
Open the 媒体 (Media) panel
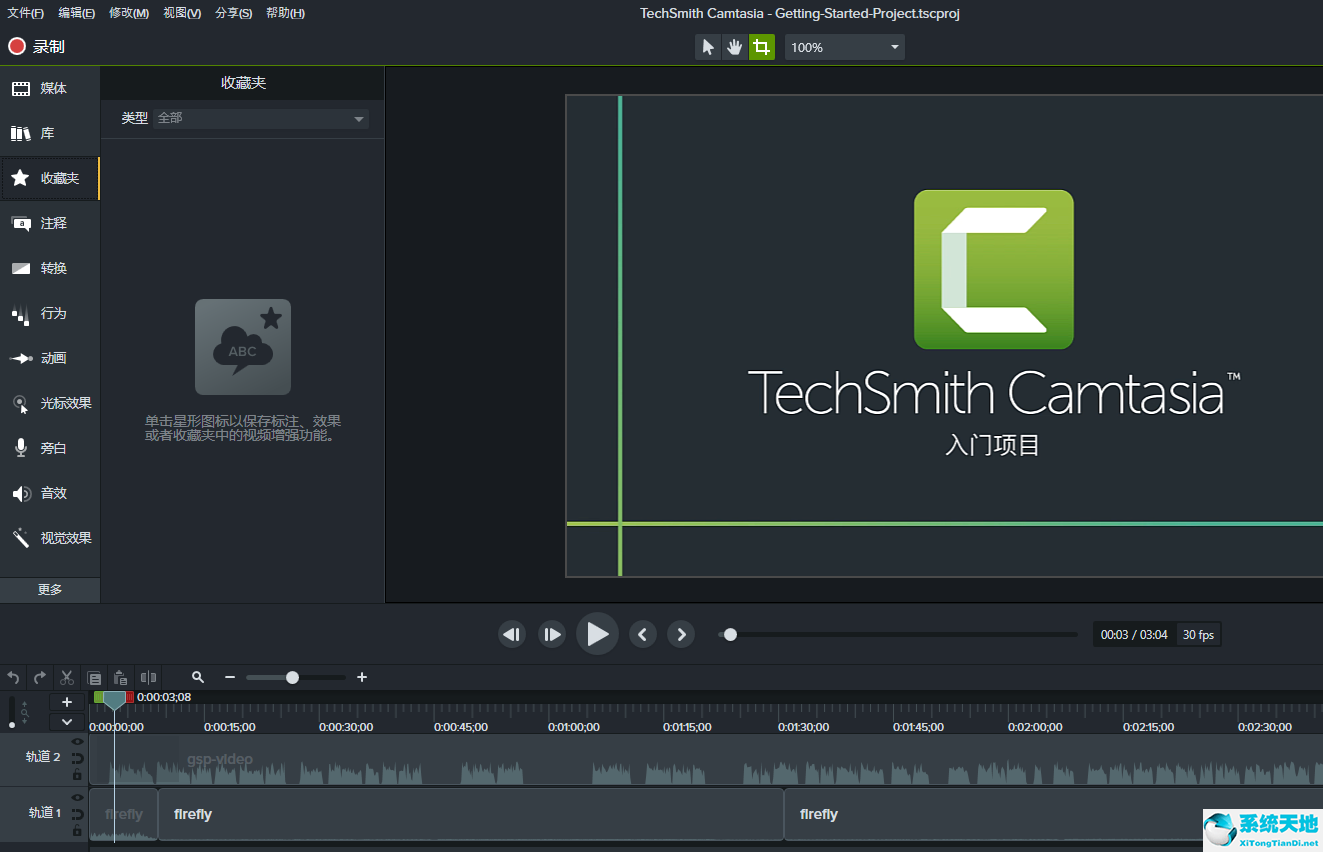click(x=50, y=89)
